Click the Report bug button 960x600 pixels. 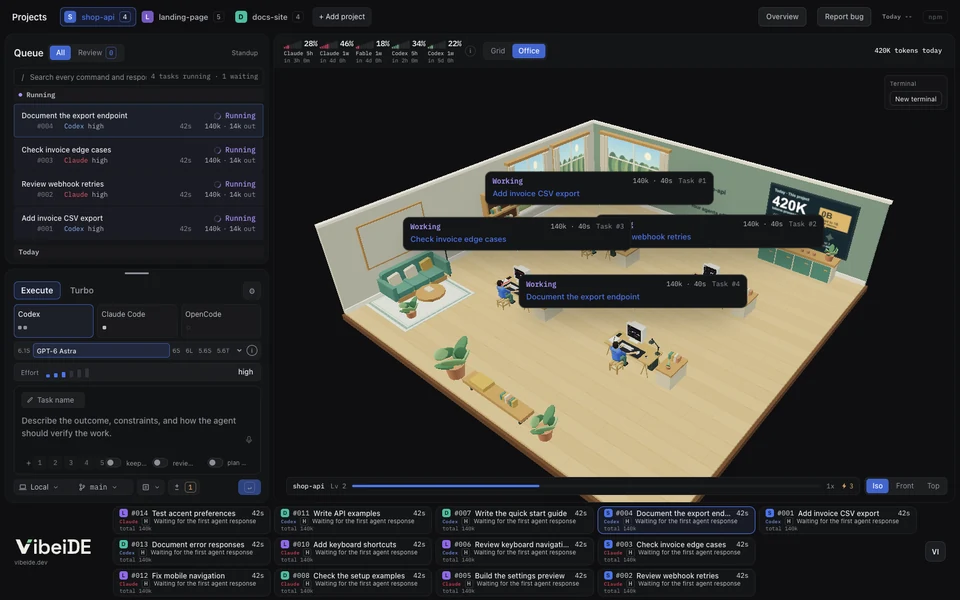[844, 17]
